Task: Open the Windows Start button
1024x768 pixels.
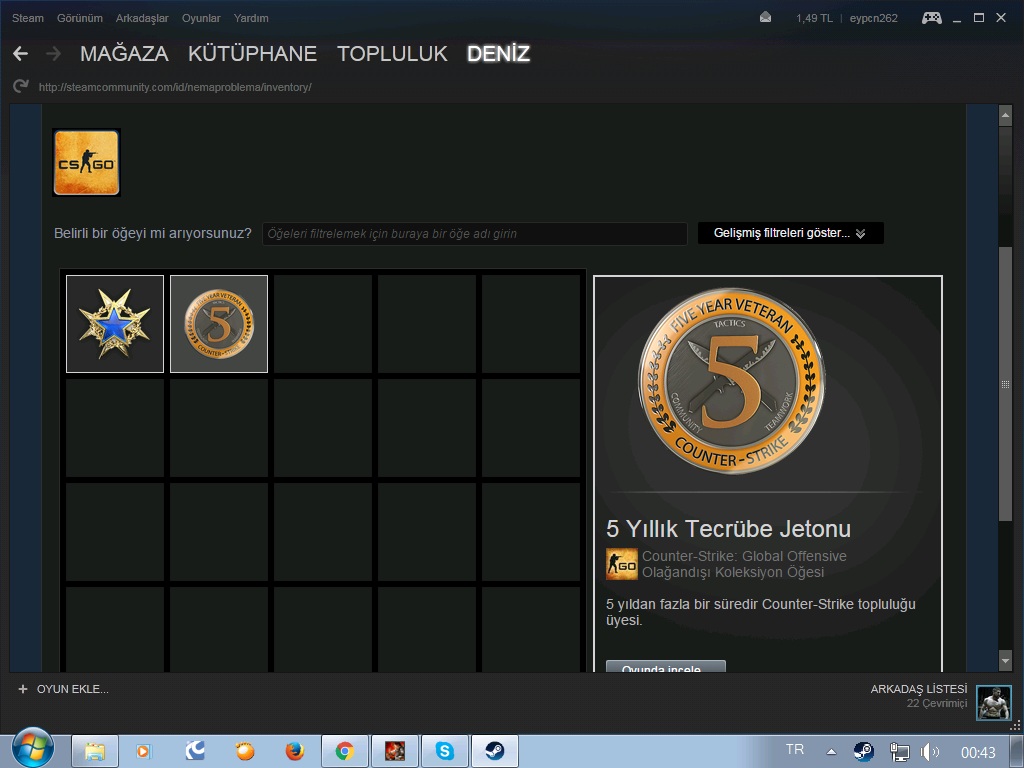Action: [x=33, y=750]
